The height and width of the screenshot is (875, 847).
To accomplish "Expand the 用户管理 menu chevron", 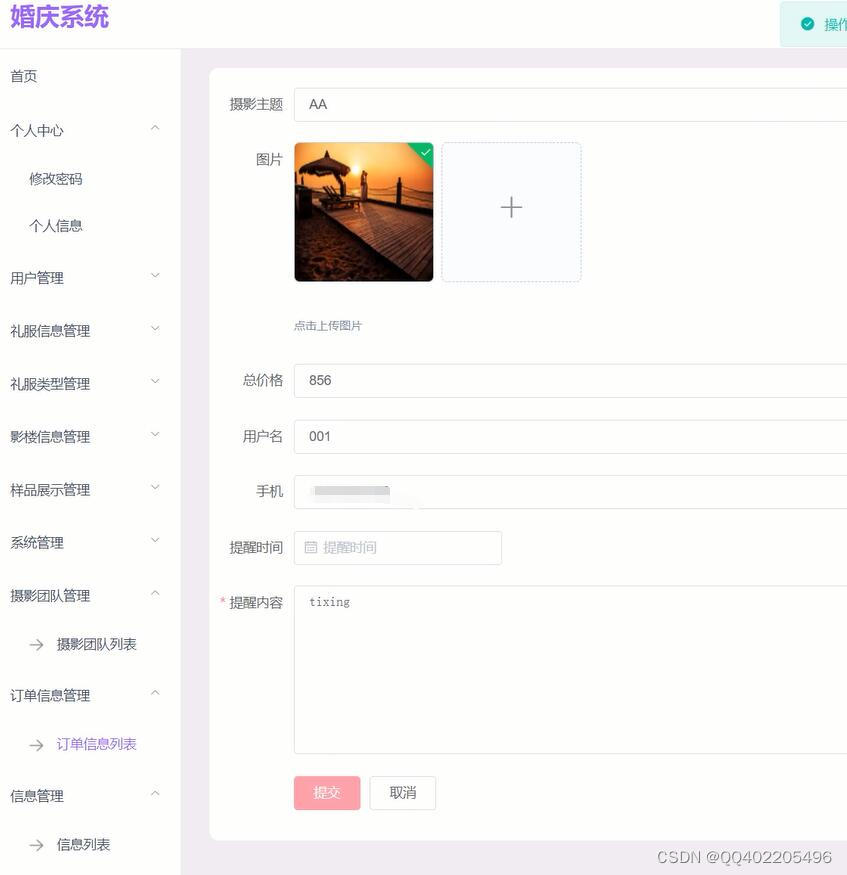I will coord(155,275).
